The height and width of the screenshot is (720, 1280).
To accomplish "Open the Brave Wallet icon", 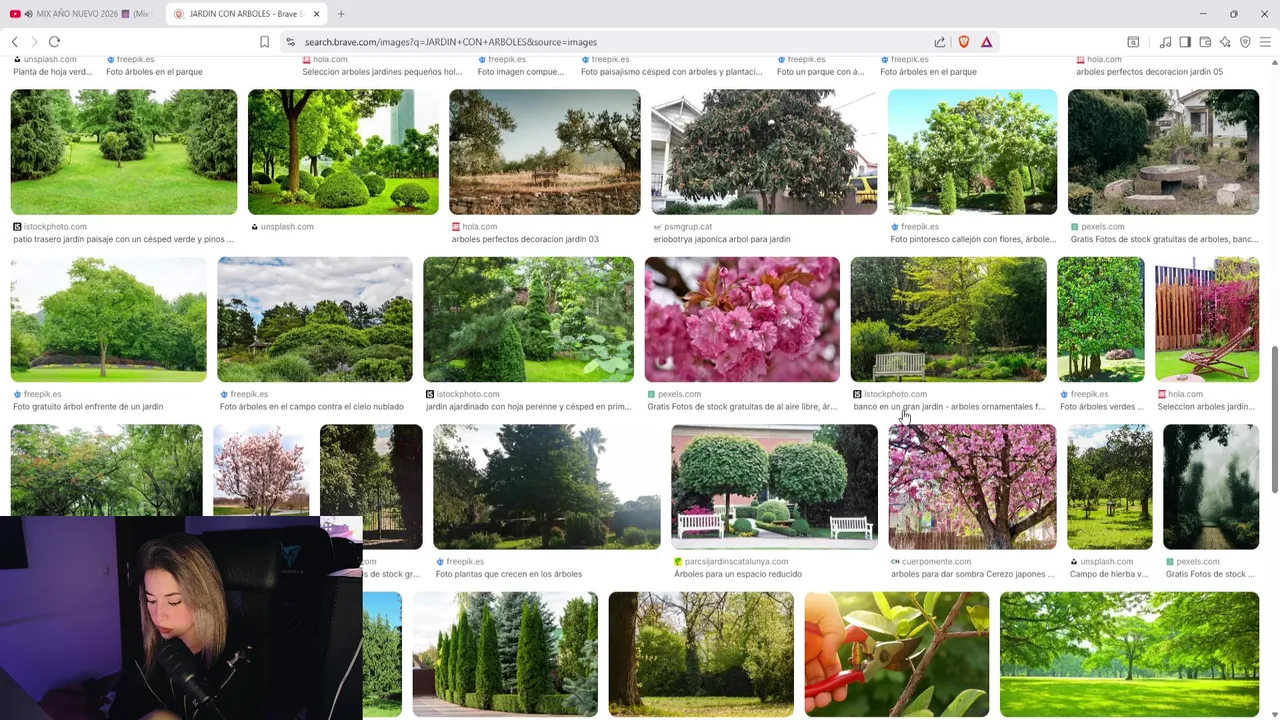I will click(x=1205, y=42).
